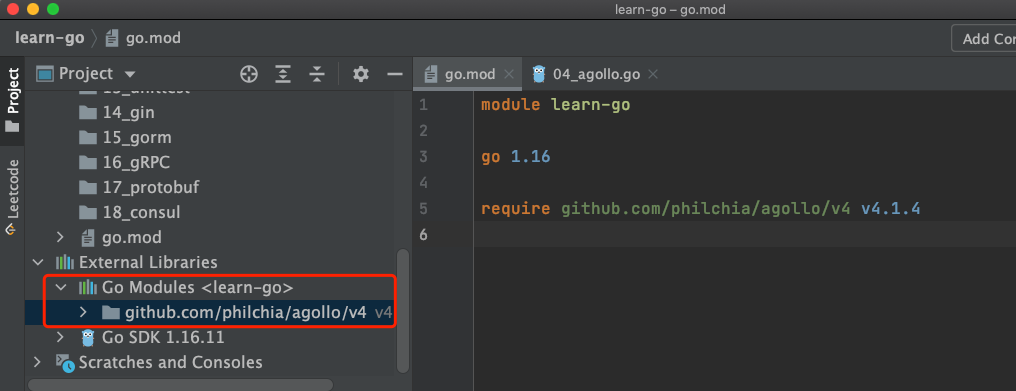This screenshot has width=1016, height=391.
Task: Click 'module' keyword on line 1
Action: pyautogui.click(x=511, y=105)
